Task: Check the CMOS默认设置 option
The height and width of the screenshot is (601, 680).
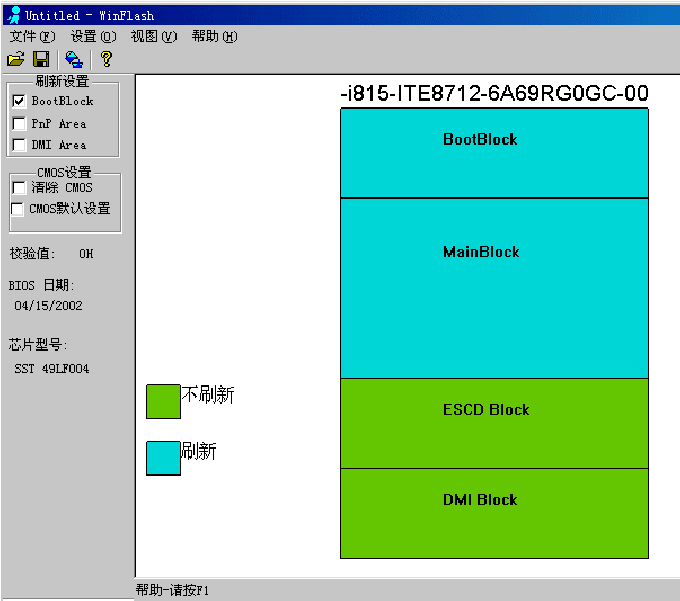Action: click(x=17, y=209)
